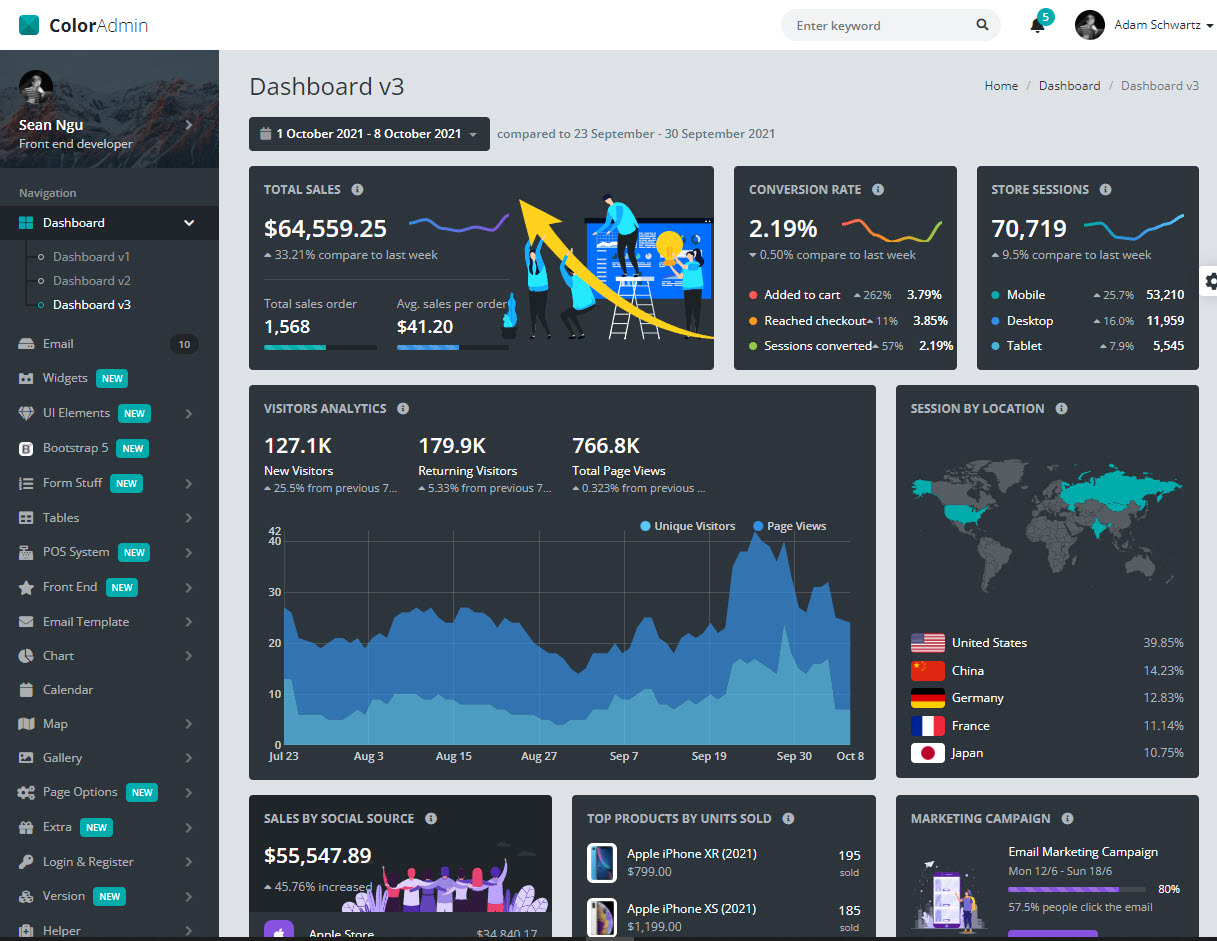The height and width of the screenshot is (941, 1217).
Task: Click the Marketing Campaign info icon
Action: [x=1067, y=818]
